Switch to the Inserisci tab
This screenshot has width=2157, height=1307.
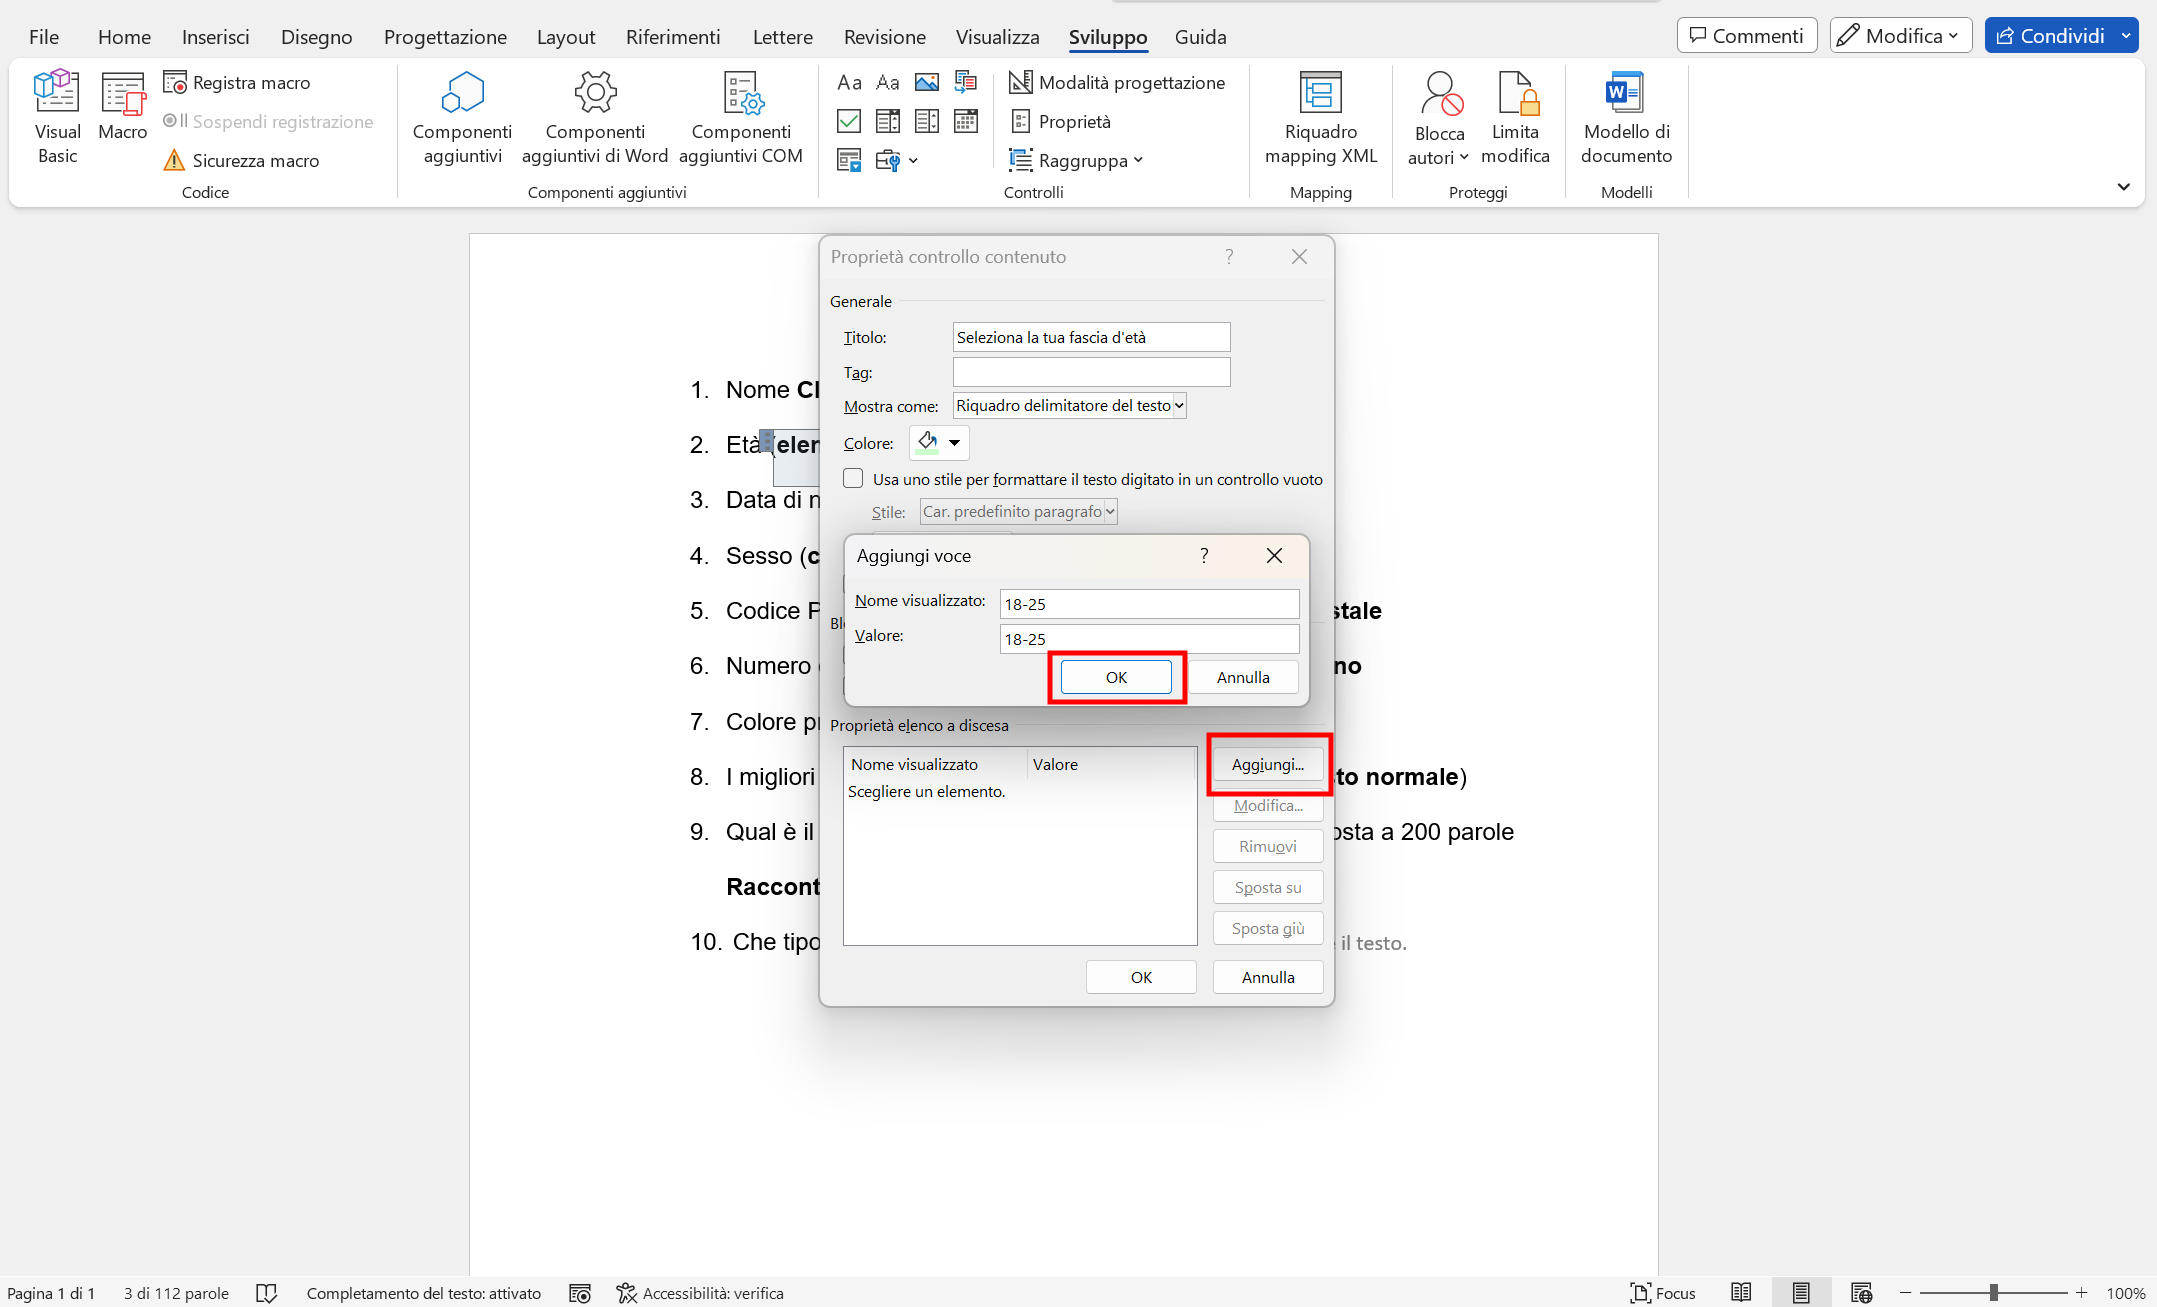(x=216, y=37)
